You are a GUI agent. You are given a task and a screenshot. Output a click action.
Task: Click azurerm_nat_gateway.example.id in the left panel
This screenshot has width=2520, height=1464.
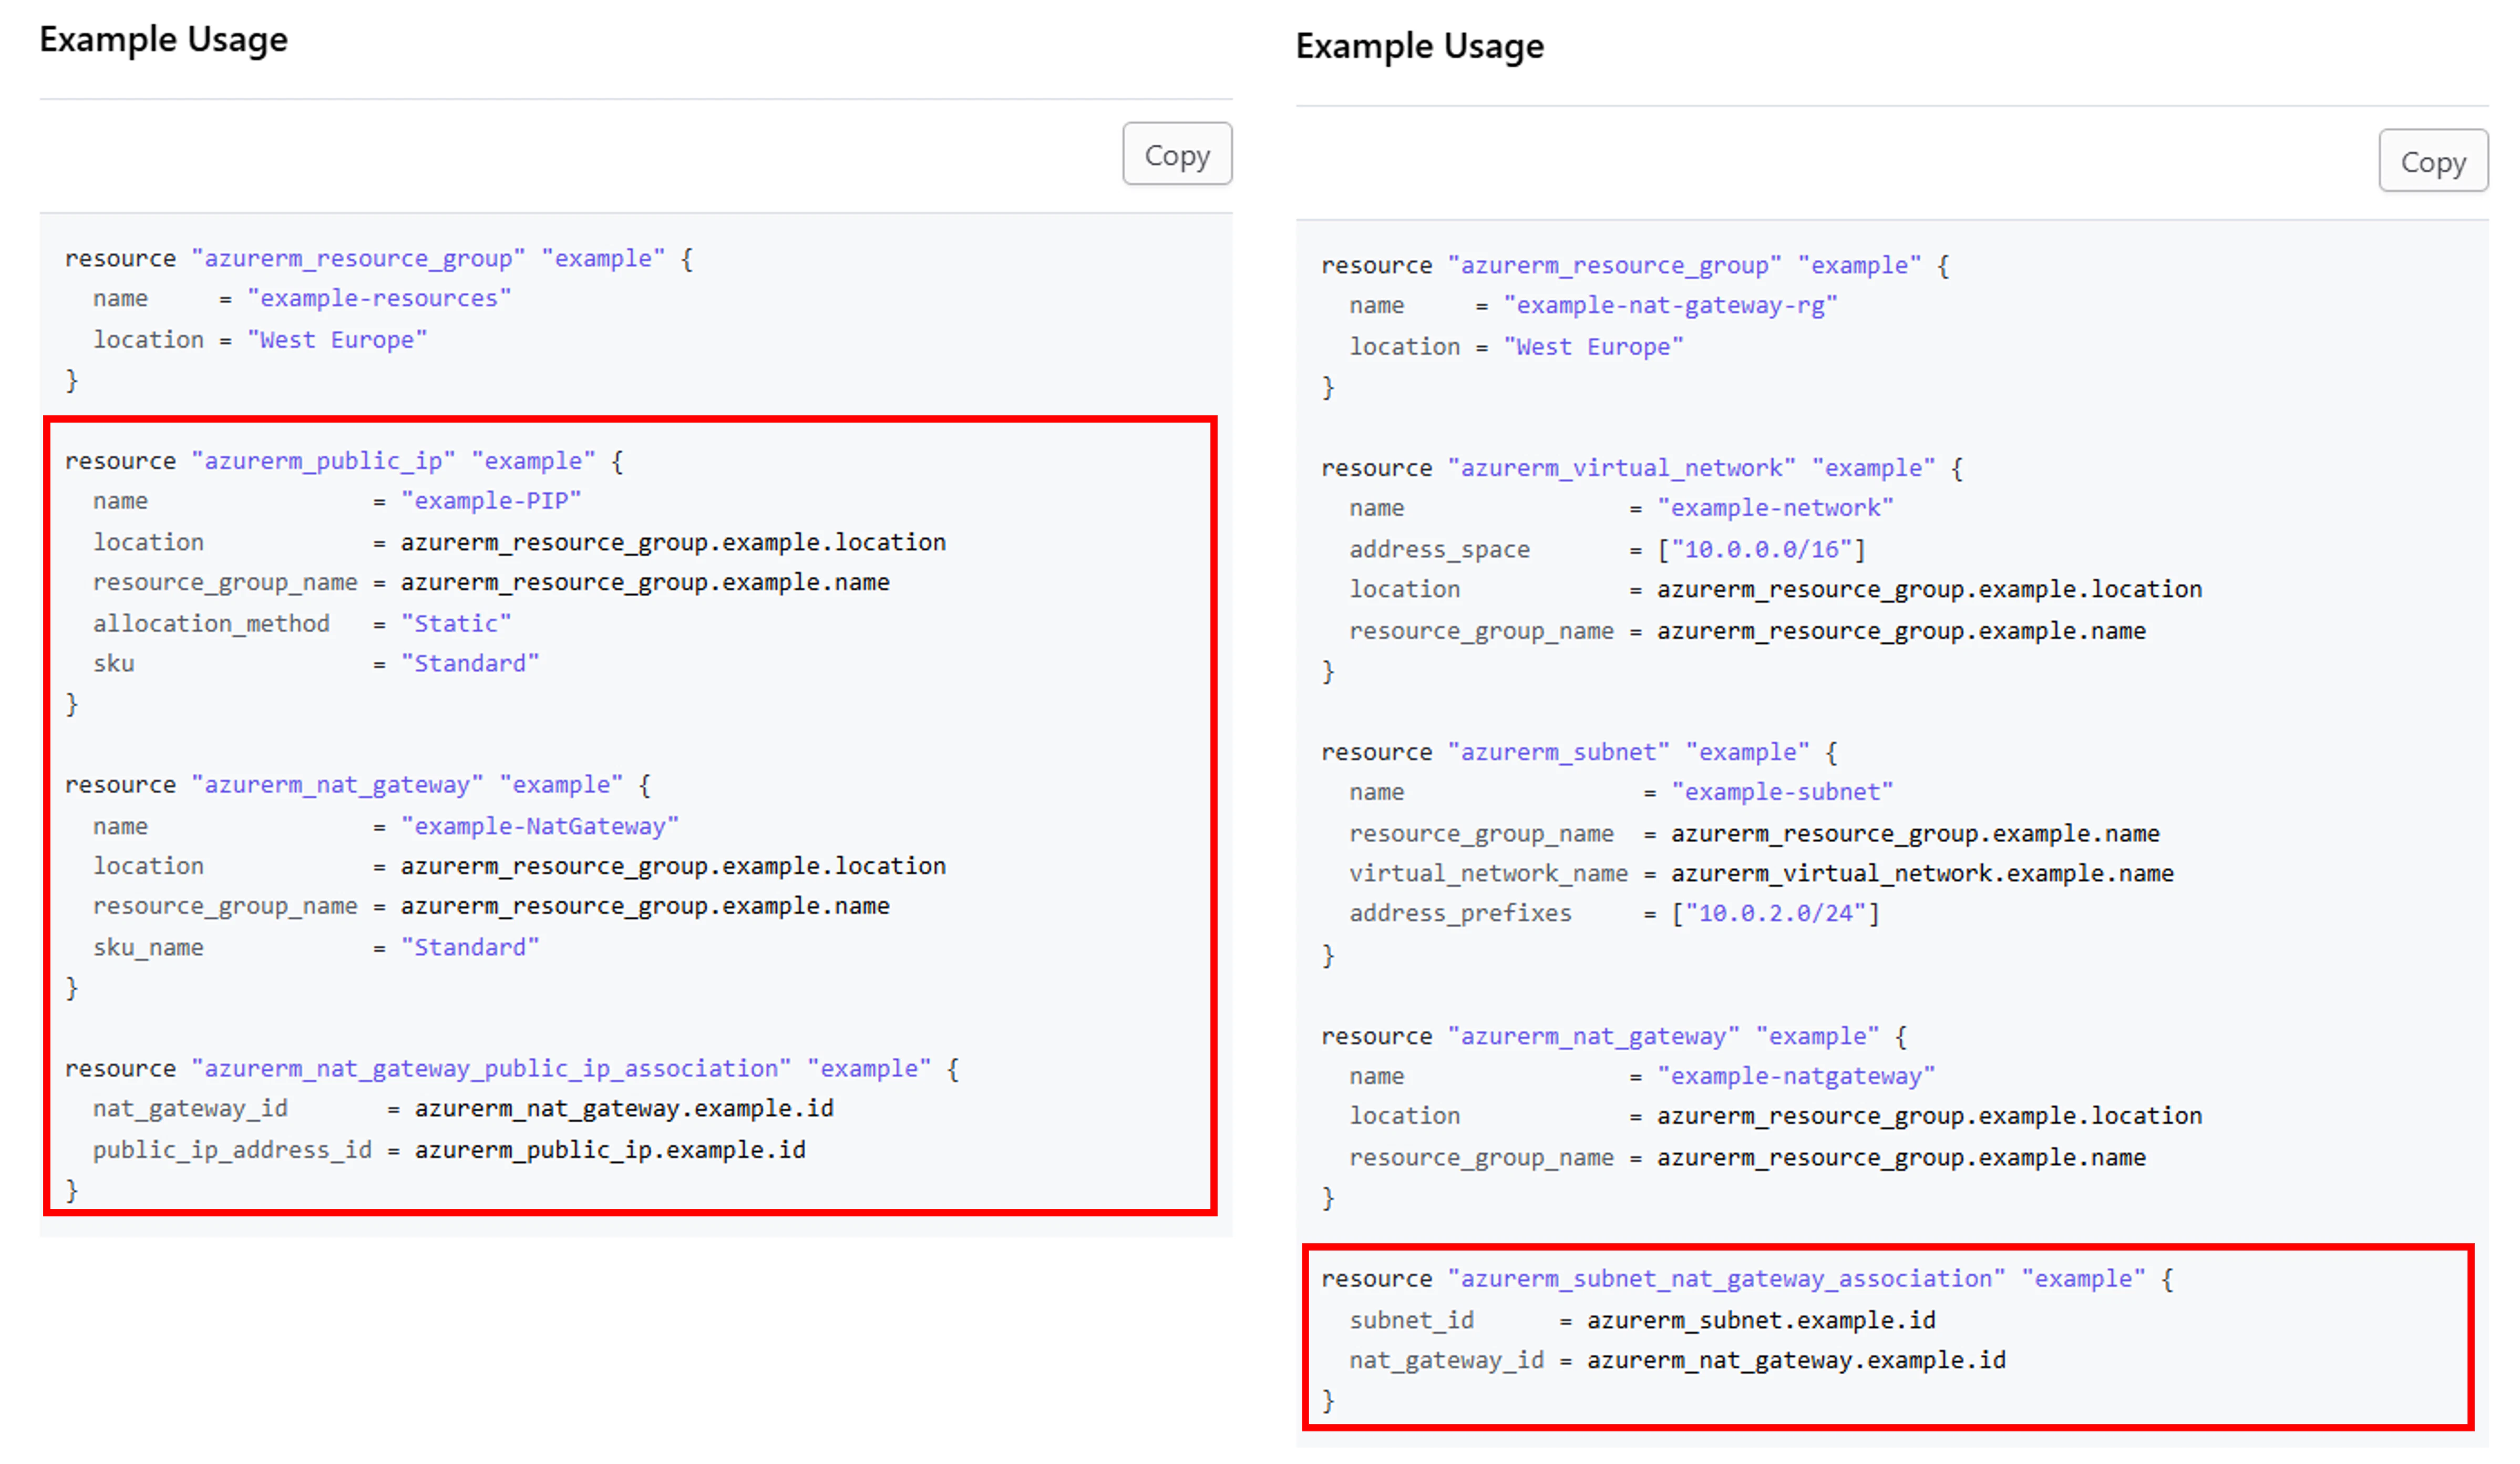624,1109
